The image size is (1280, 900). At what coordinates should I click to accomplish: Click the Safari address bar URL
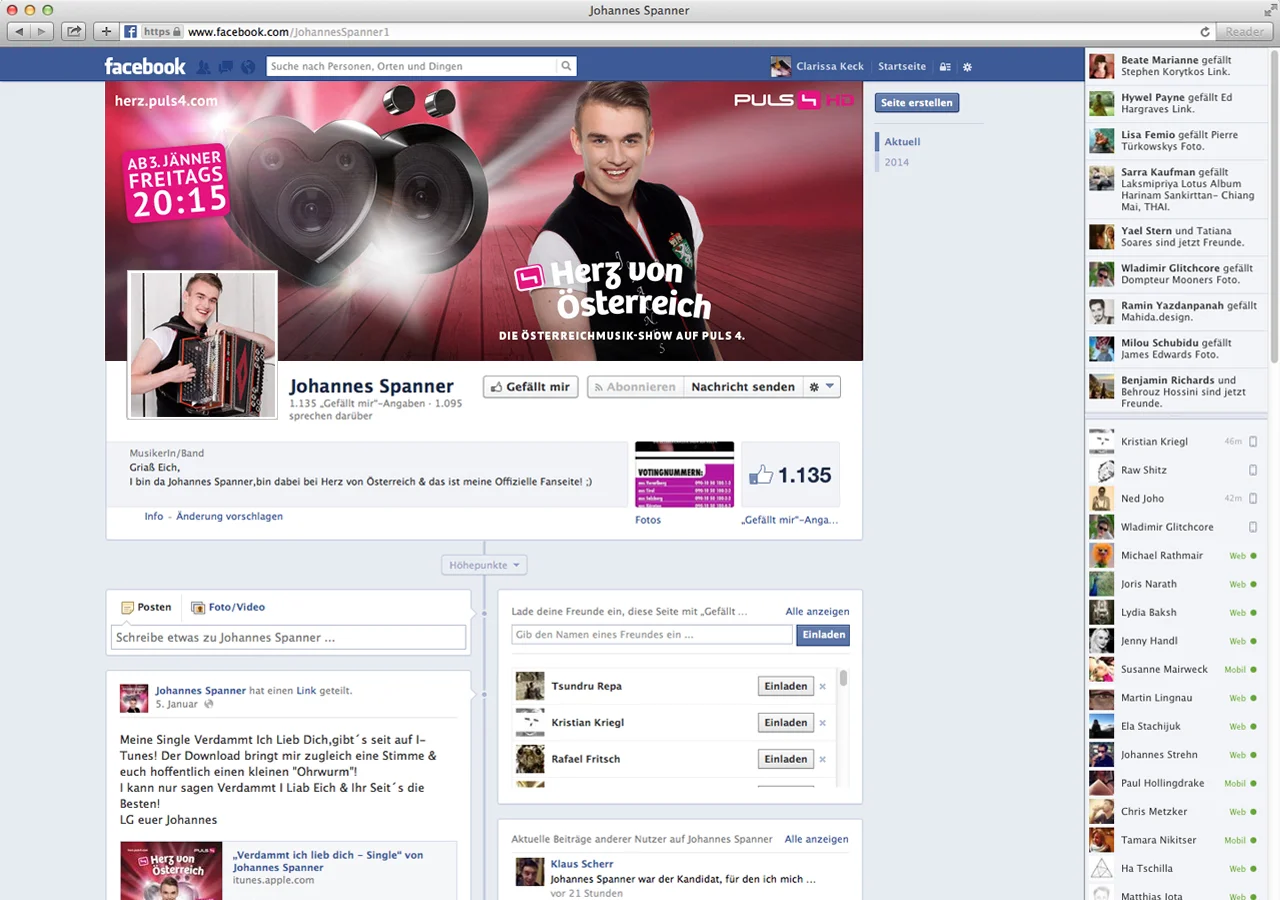tap(289, 32)
